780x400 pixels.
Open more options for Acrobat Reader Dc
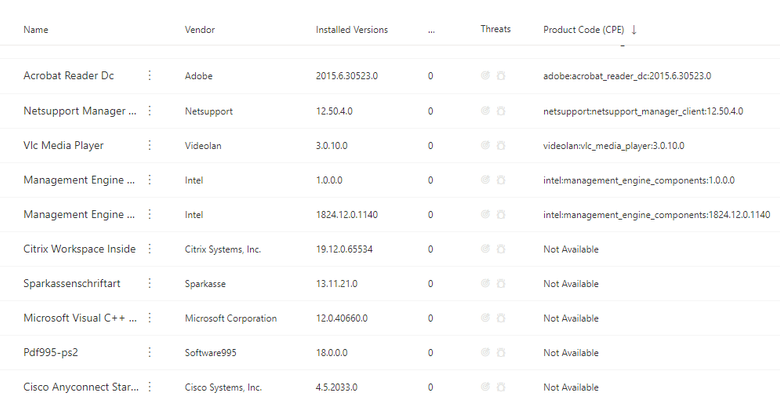click(149, 75)
